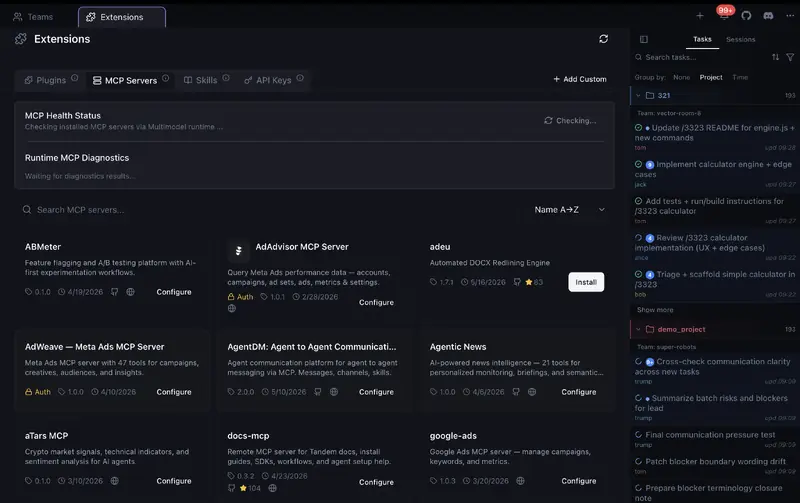
Task: Group tasks by Project
Action: (711, 78)
